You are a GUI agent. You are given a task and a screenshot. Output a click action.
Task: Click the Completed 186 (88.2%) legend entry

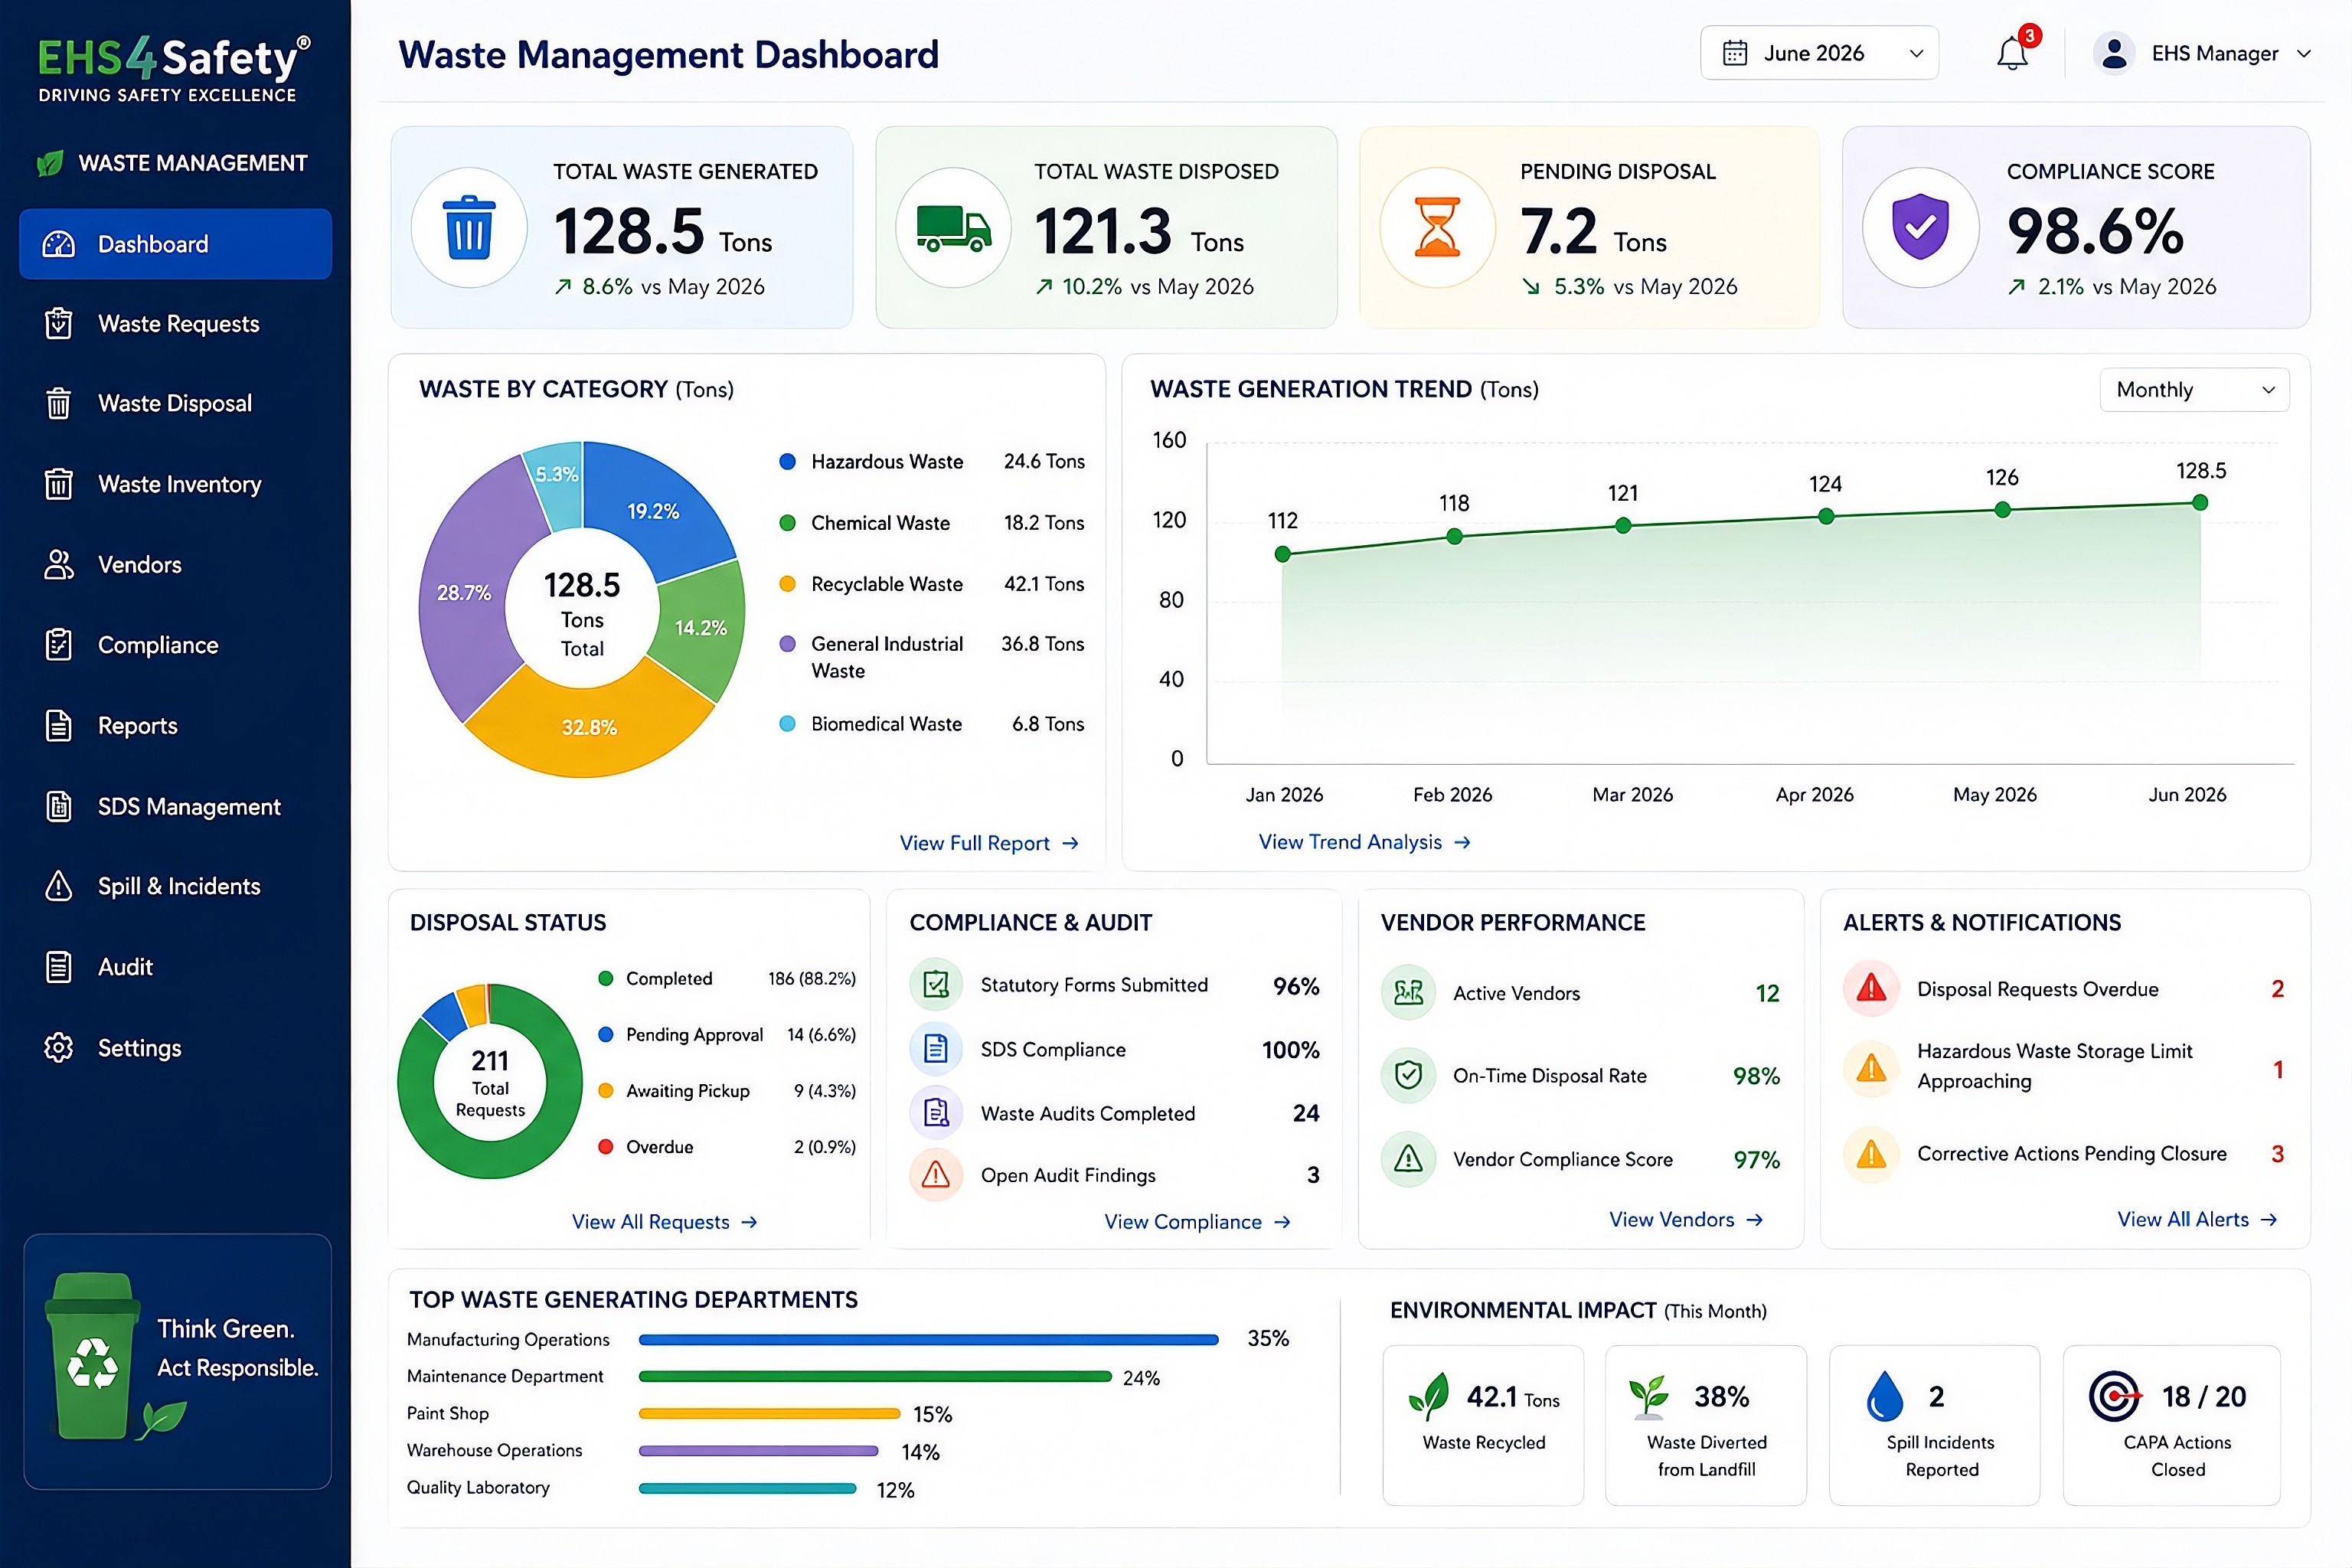click(727, 979)
